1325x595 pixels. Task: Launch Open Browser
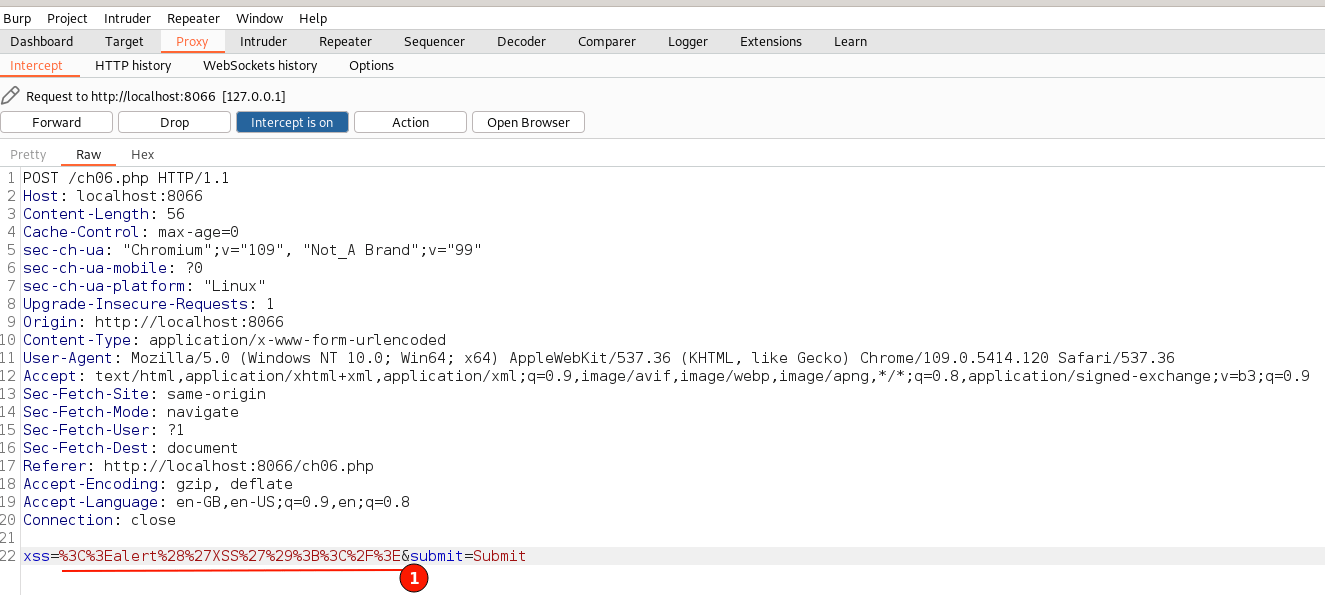click(x=528, y=122)
